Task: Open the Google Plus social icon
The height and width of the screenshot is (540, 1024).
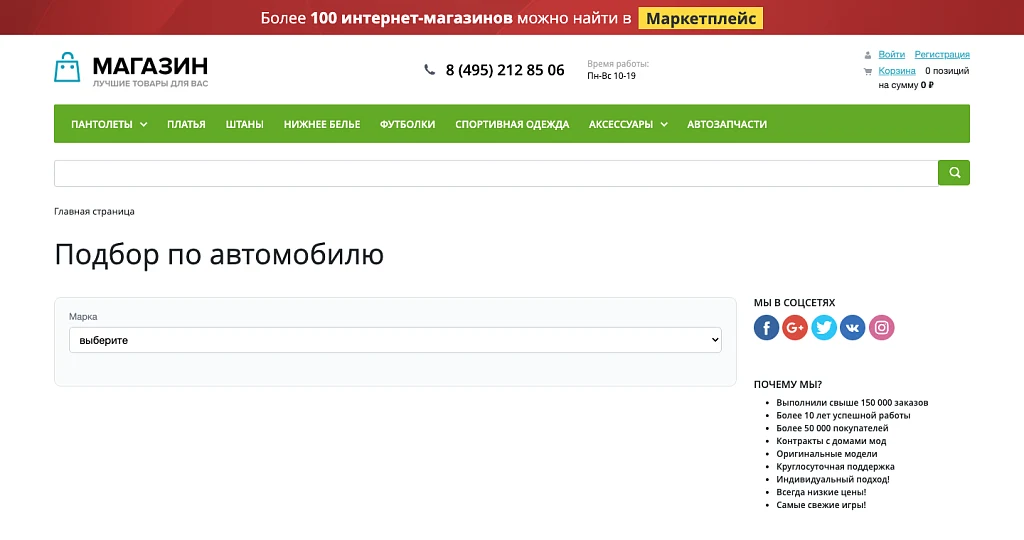Action: (795, 328)
